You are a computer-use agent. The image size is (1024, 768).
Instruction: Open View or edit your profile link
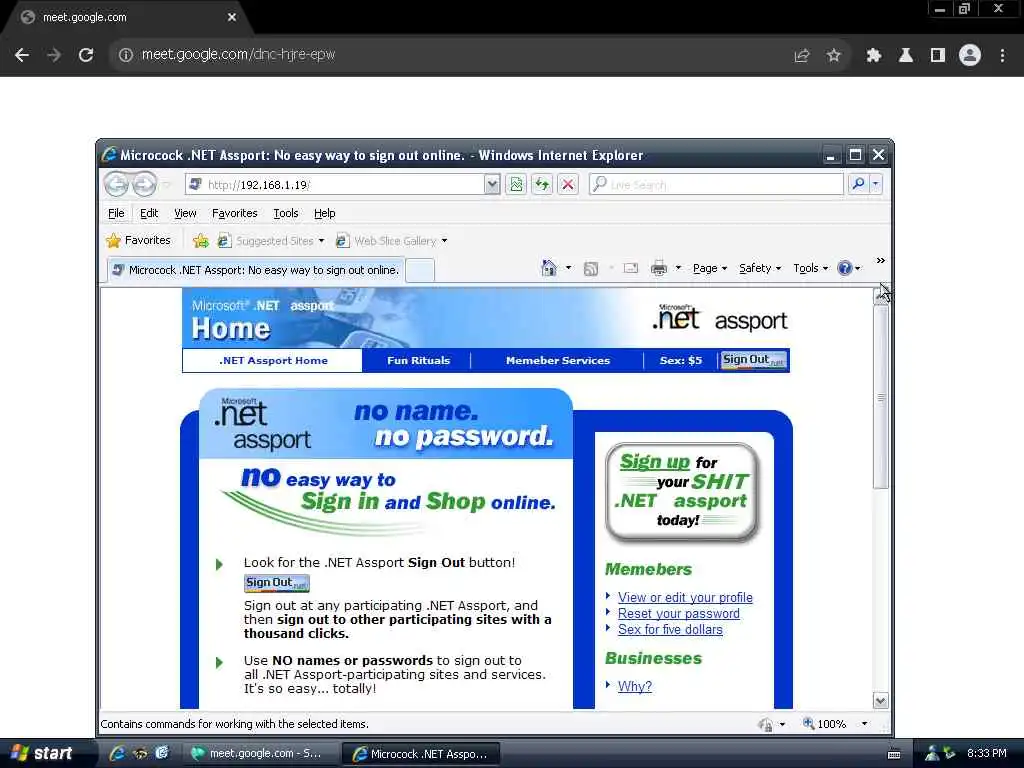click(685, 598)
